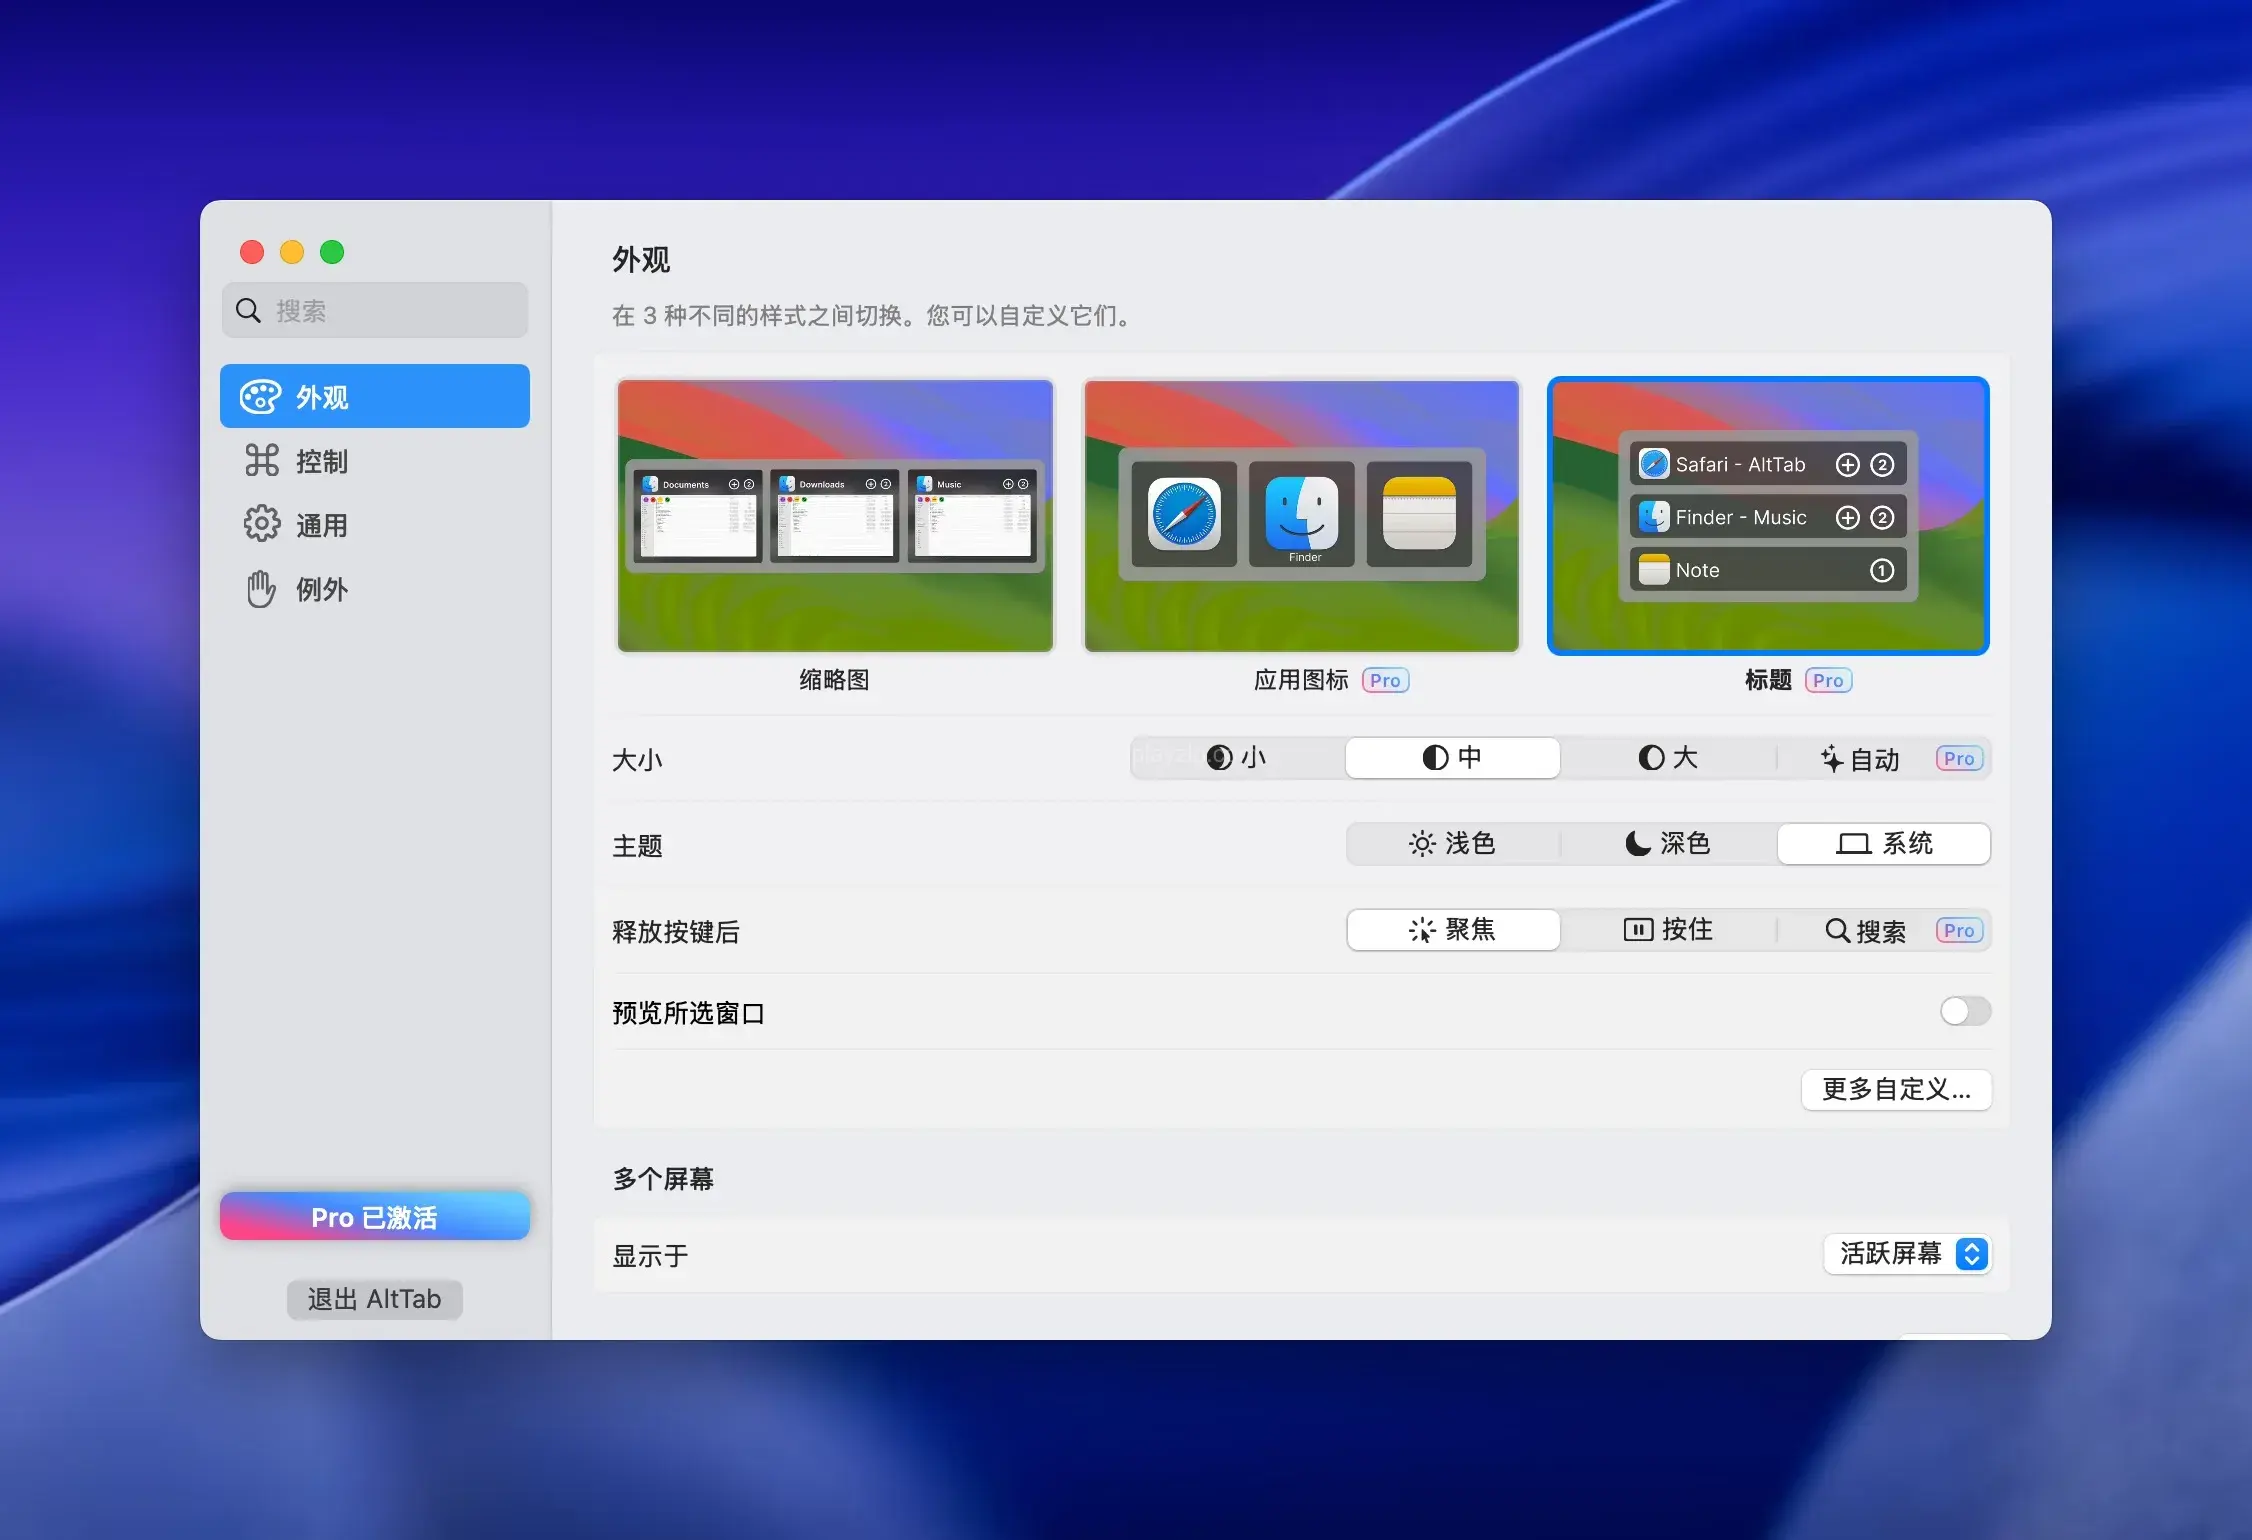The image size is (2252, 1540).
Task: Click the palette icon beside 外观
Action: (x=260, y=397)
